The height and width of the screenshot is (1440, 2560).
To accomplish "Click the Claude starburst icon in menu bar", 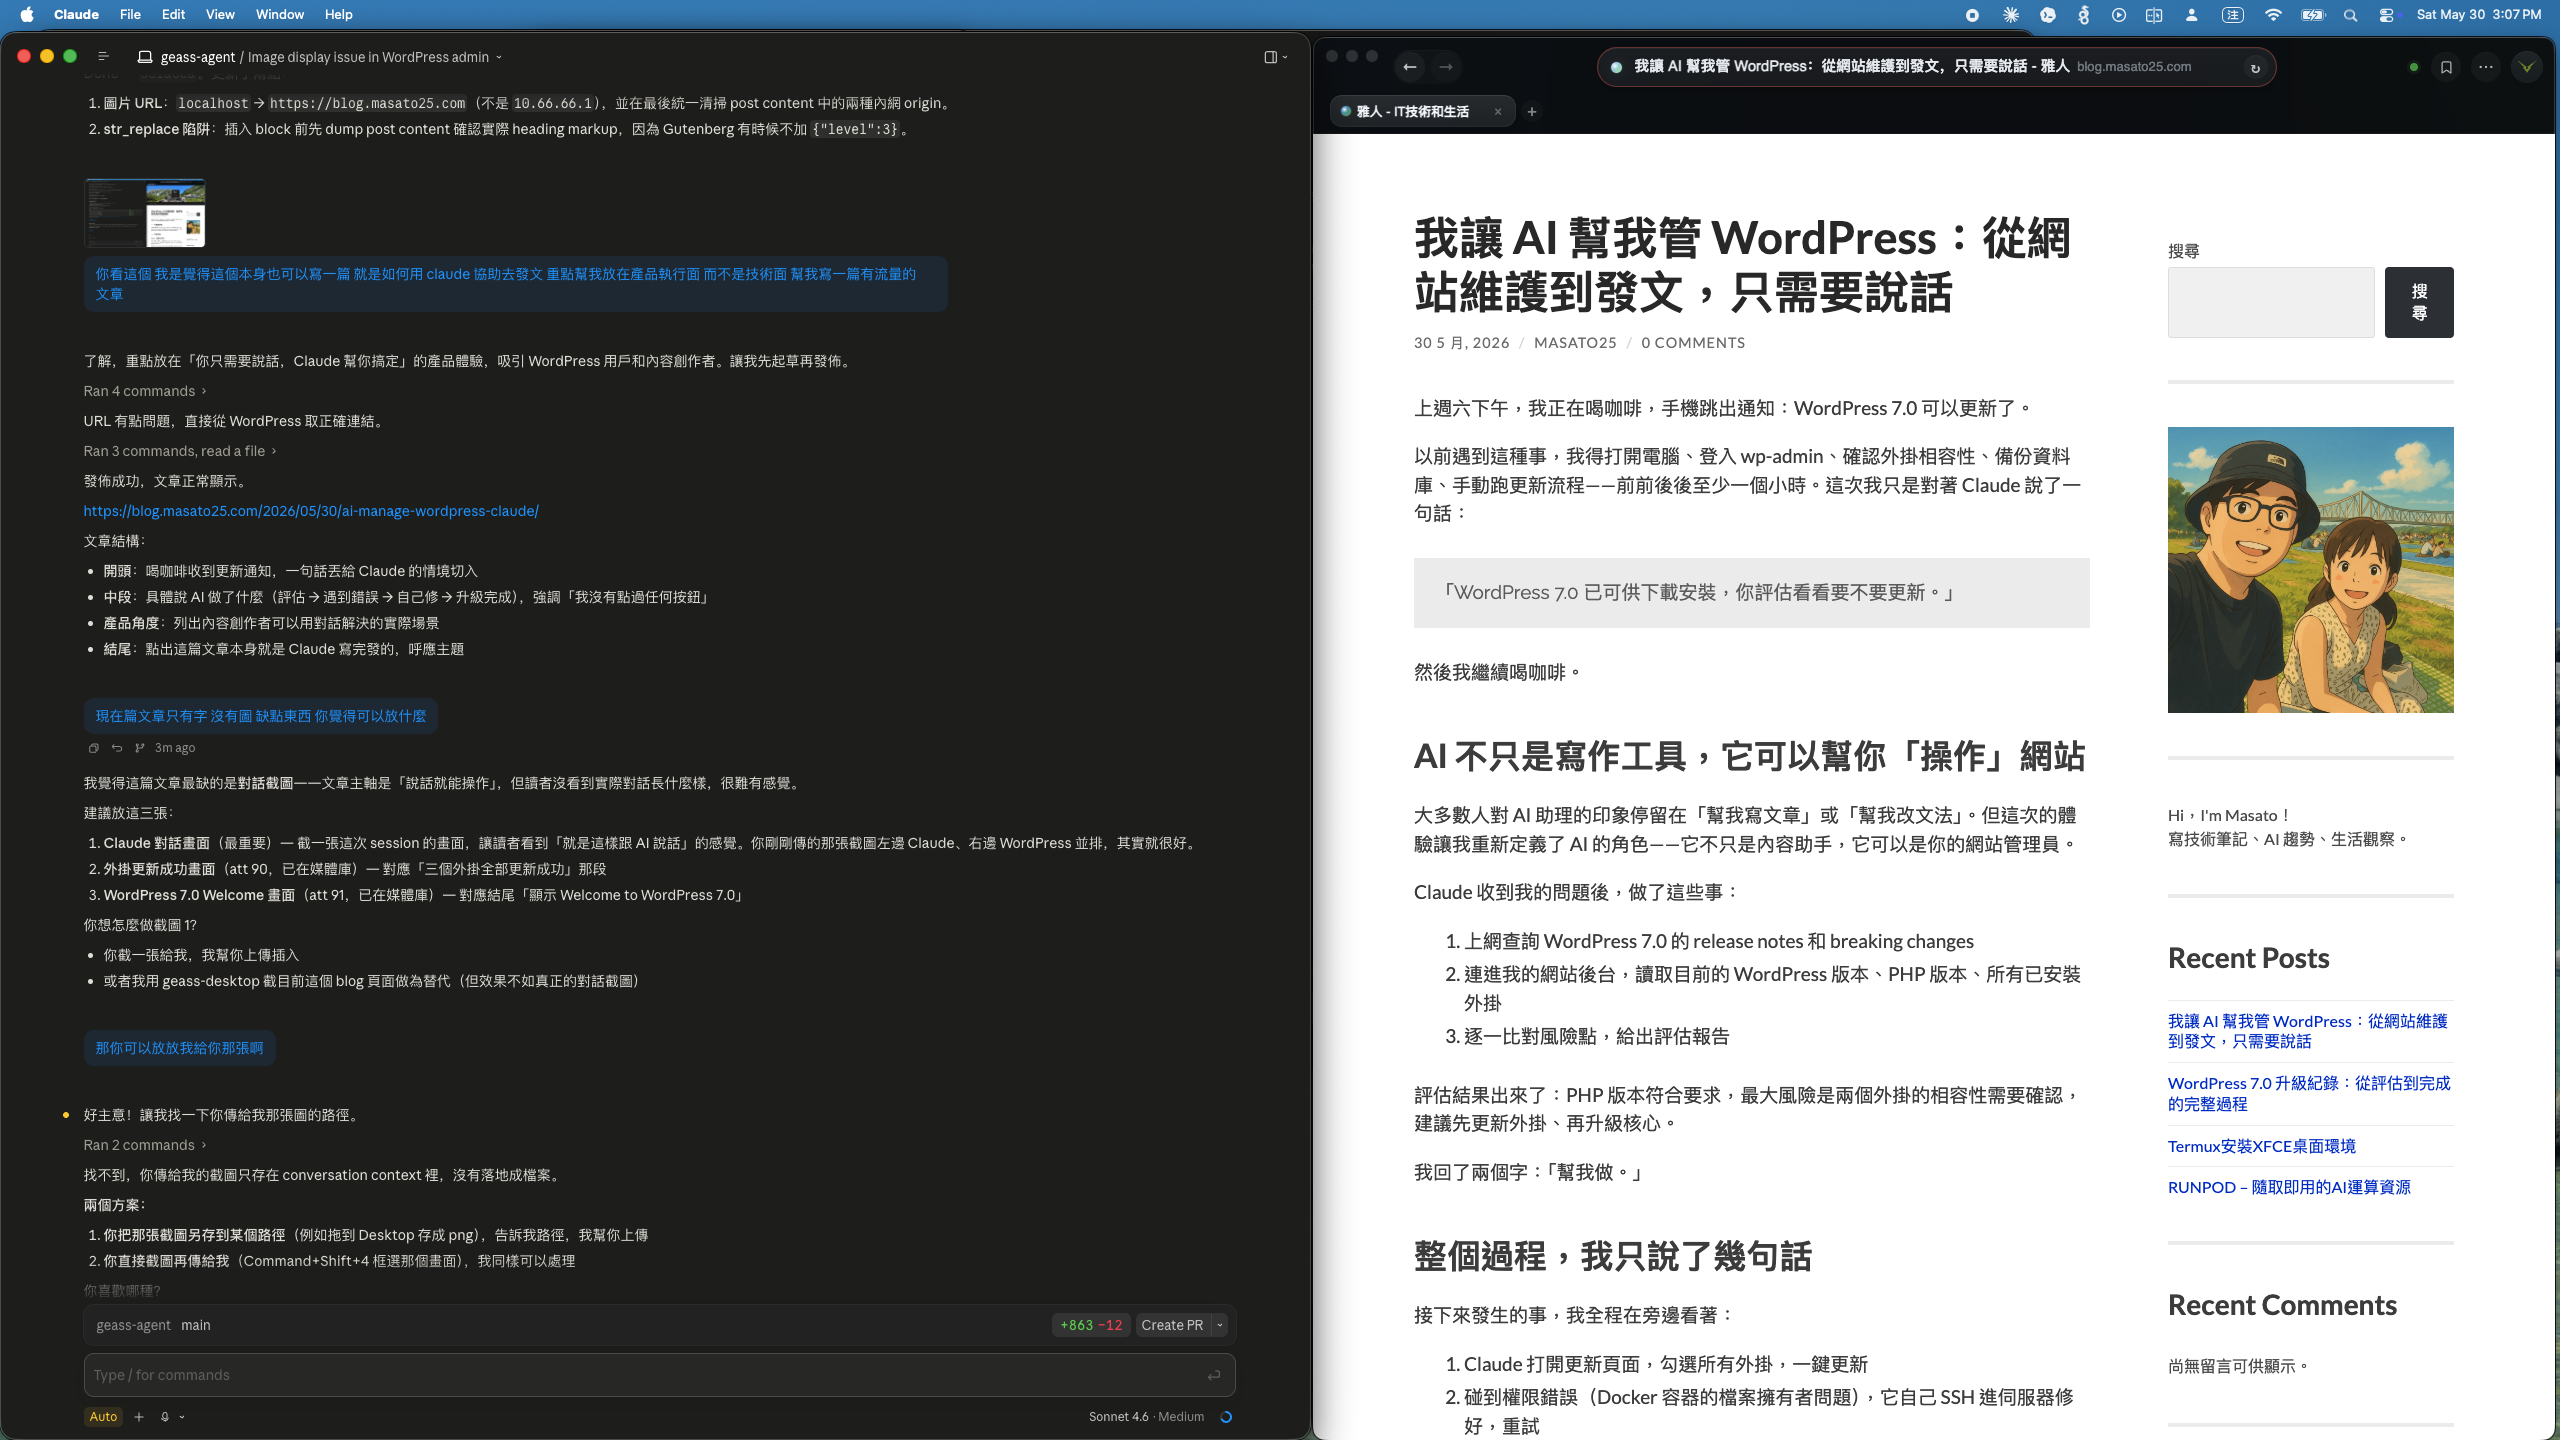I will pos(2011,15).
